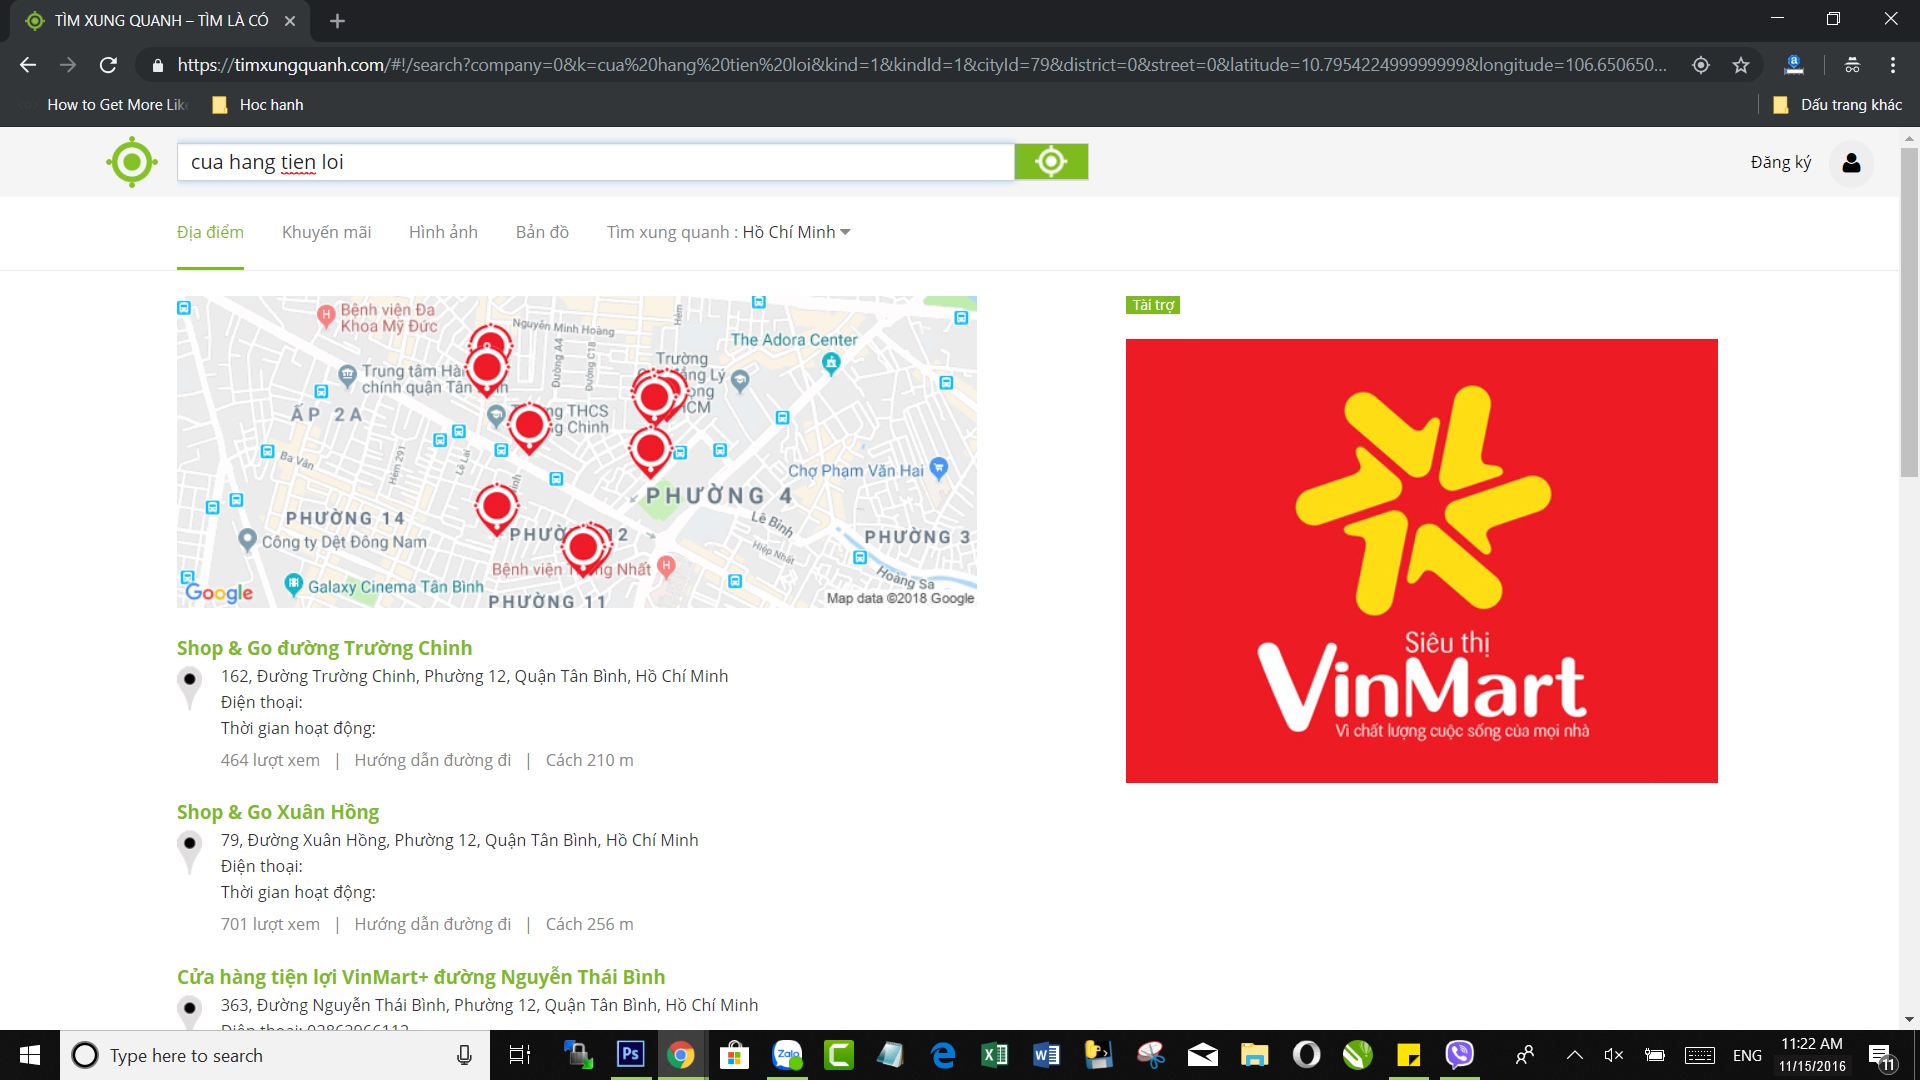
Task: Bookmark this page with the star icon
Action: click(1741, 65)
